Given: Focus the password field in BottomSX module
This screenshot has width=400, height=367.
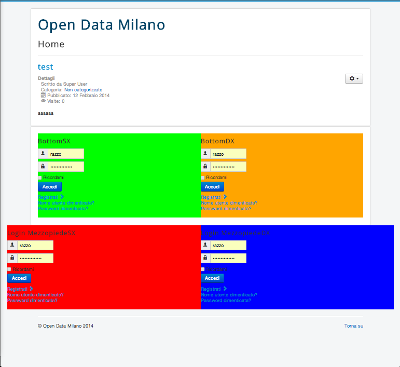Looking at the screenshot, I should (x=66, y=167).
